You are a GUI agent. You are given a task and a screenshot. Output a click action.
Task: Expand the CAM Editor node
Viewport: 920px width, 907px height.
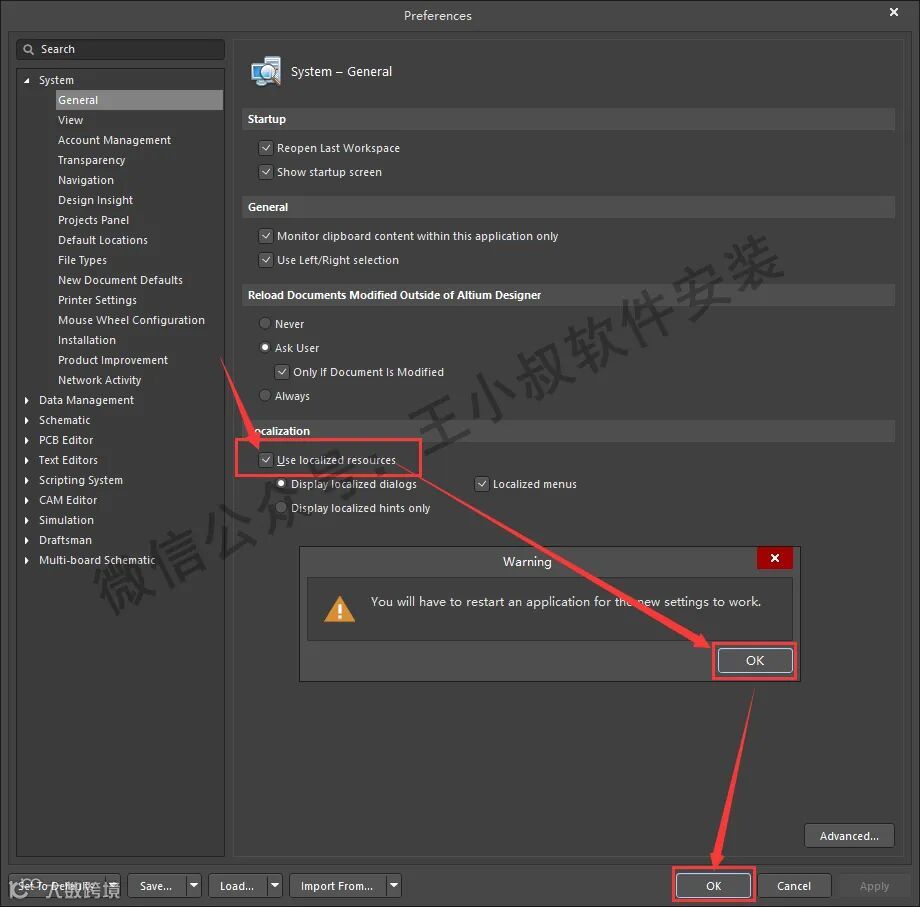click(x=26, y=500)
